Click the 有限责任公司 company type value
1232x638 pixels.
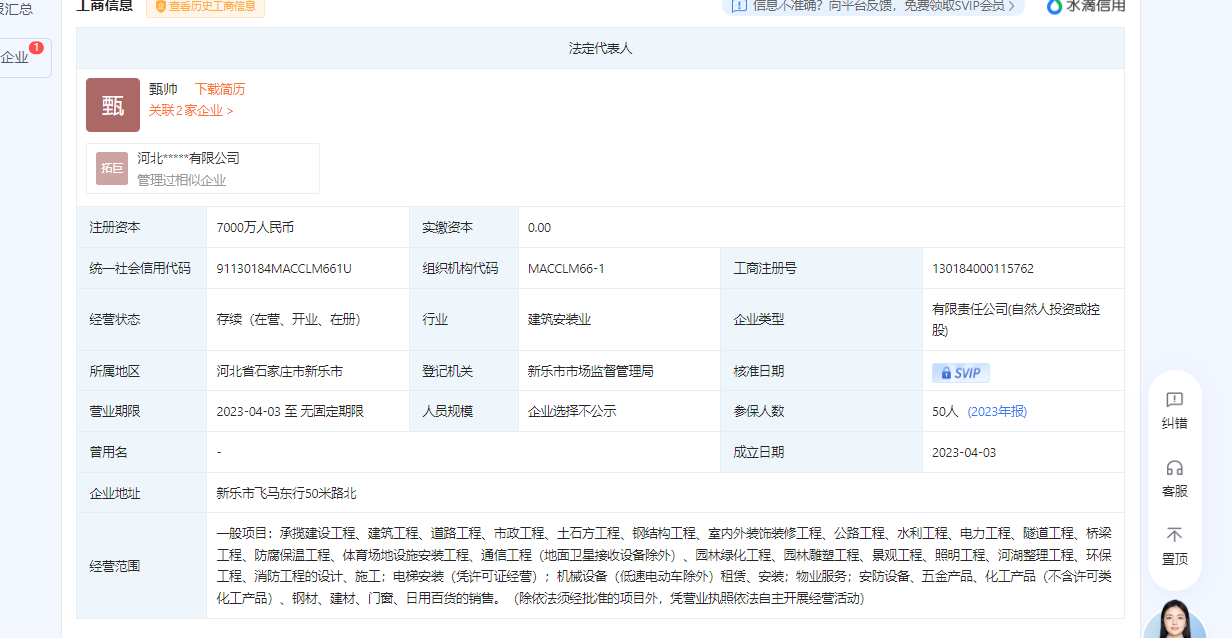coord(1015,319)
